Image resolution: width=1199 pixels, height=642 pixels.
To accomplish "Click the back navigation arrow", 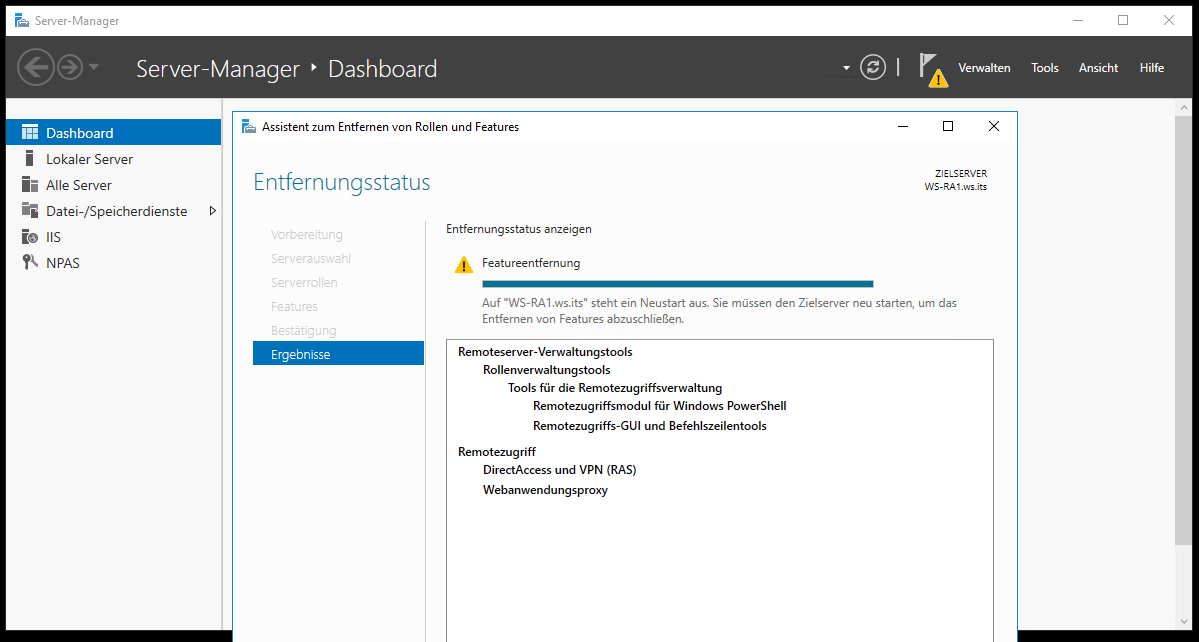I will 36,68.
